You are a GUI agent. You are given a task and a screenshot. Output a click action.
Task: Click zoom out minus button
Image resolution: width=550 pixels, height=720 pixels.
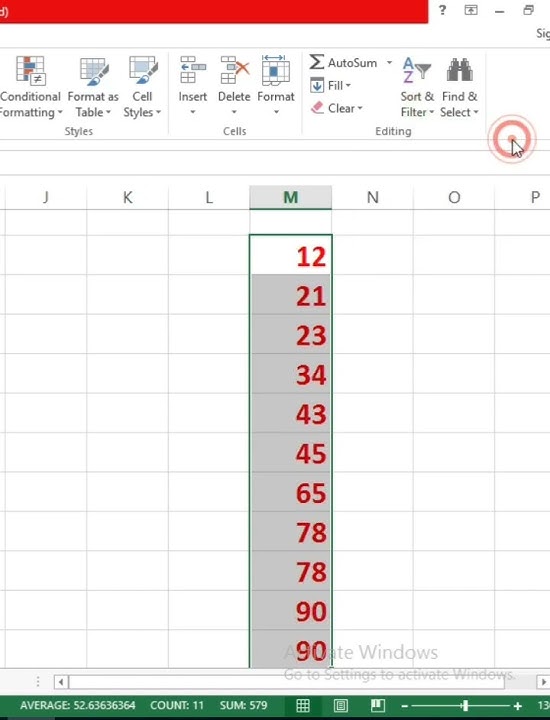pyautogui.click(x=404, y=706)
